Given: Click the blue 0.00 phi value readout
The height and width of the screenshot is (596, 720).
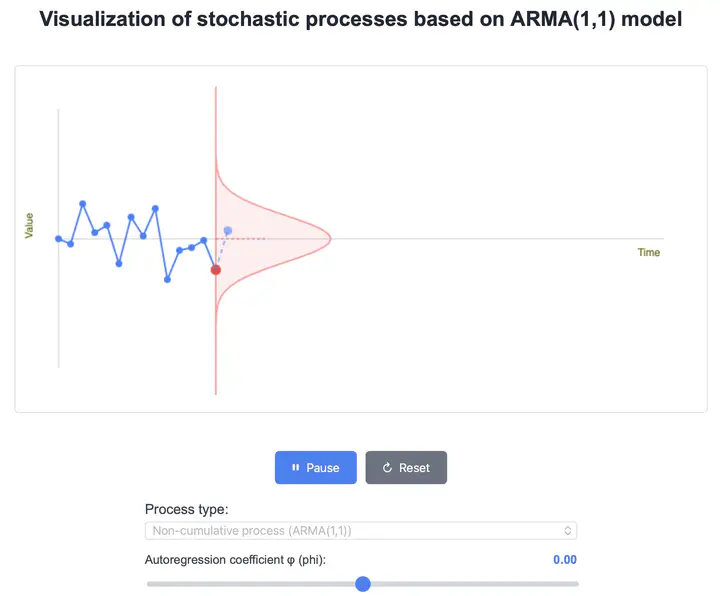Looking at the screenshot, I should tap(565, 560).
